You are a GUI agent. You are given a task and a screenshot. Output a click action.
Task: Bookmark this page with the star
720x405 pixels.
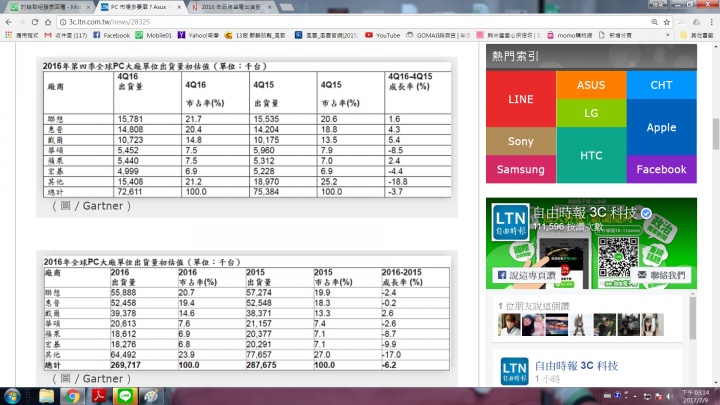(x=667, y=22)
